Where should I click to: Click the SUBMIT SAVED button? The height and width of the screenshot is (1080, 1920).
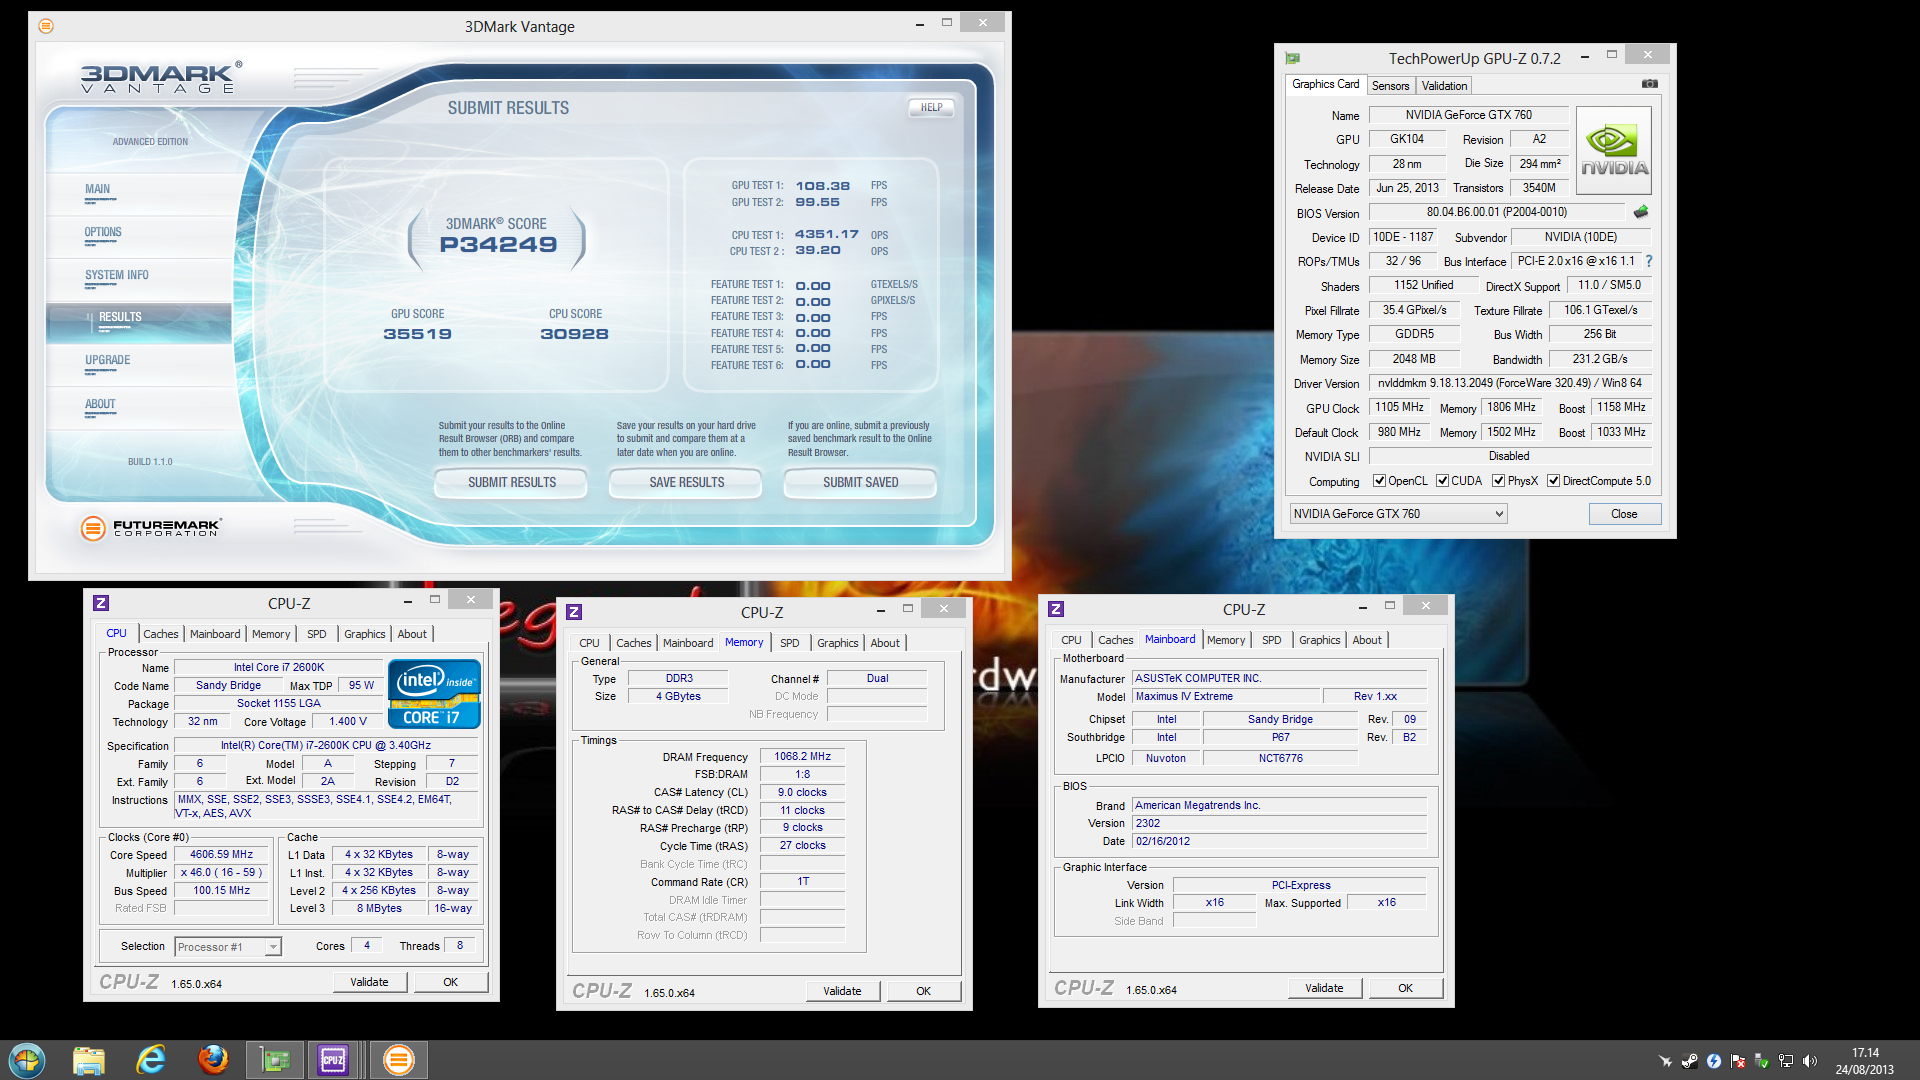pos(860,483)
